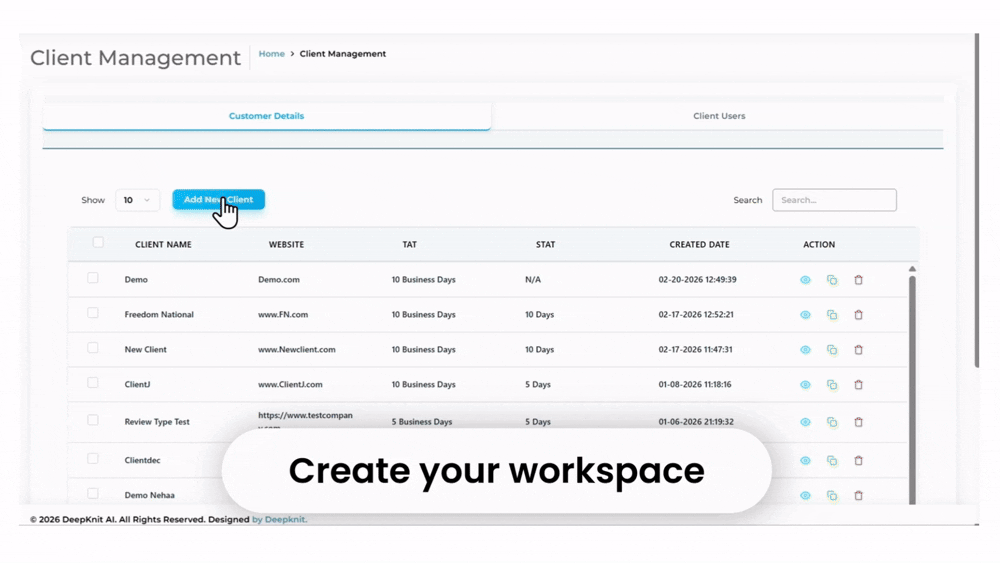The height and width of the screenshot is (563, 1000).
Task: Check the ClientJ row checkbox
Action: [x=92, y=383]
